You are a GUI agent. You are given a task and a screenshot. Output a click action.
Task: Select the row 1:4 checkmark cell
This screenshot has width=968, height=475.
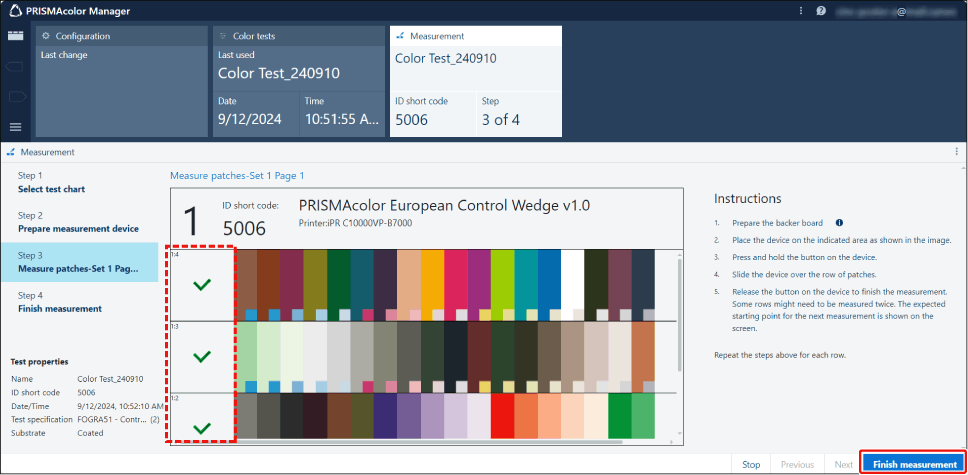click(x=203, y=285)
